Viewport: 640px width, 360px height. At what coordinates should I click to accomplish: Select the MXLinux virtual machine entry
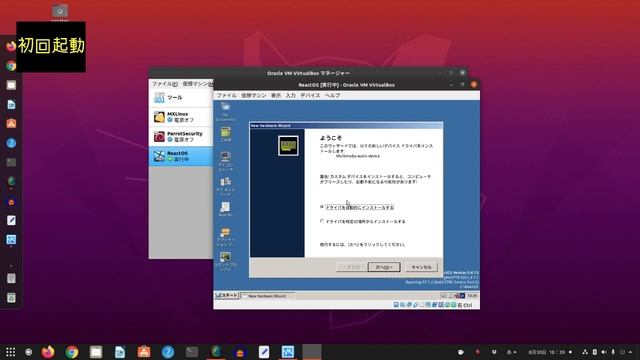click(x=181, y=117)
